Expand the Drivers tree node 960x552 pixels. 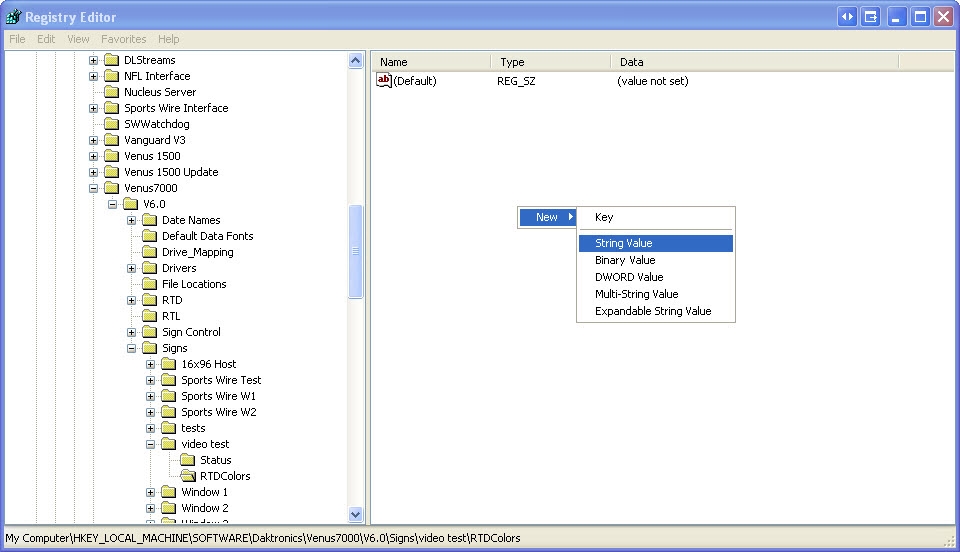click(132, 268)
